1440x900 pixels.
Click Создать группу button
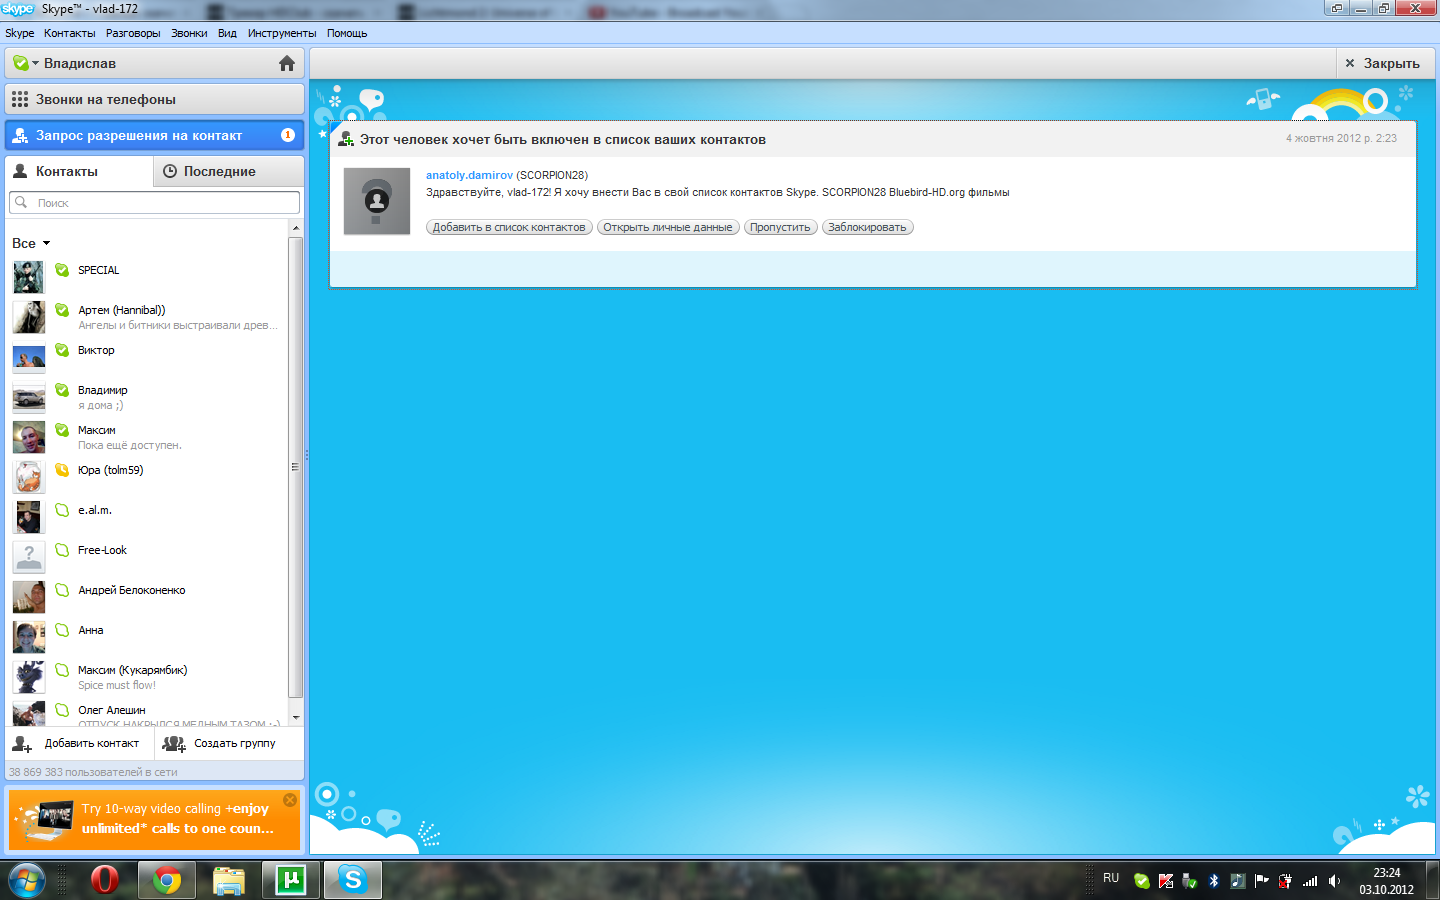(229, 743)
